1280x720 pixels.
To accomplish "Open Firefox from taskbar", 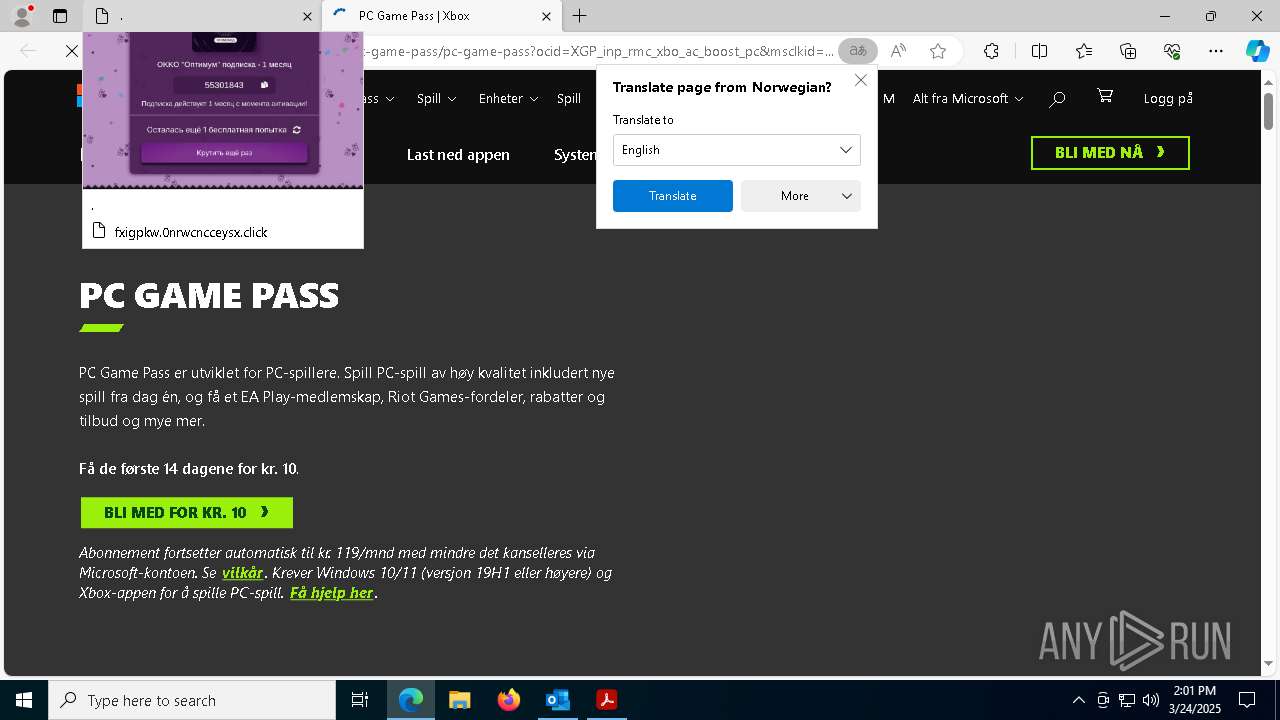I will [509, 700].
